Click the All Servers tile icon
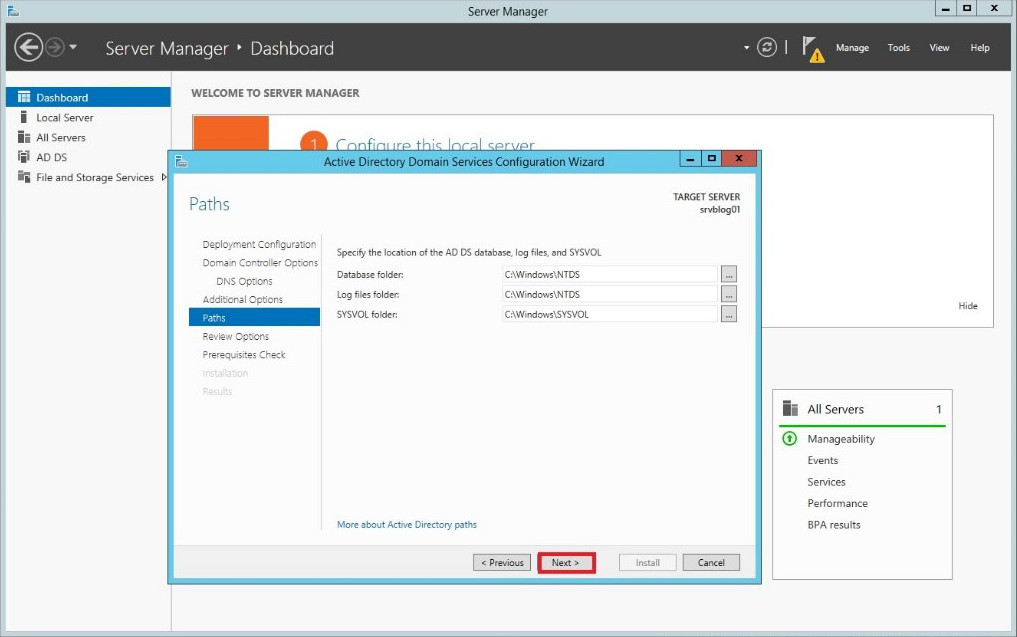1017x637 pixels. (x=790, y=409)
